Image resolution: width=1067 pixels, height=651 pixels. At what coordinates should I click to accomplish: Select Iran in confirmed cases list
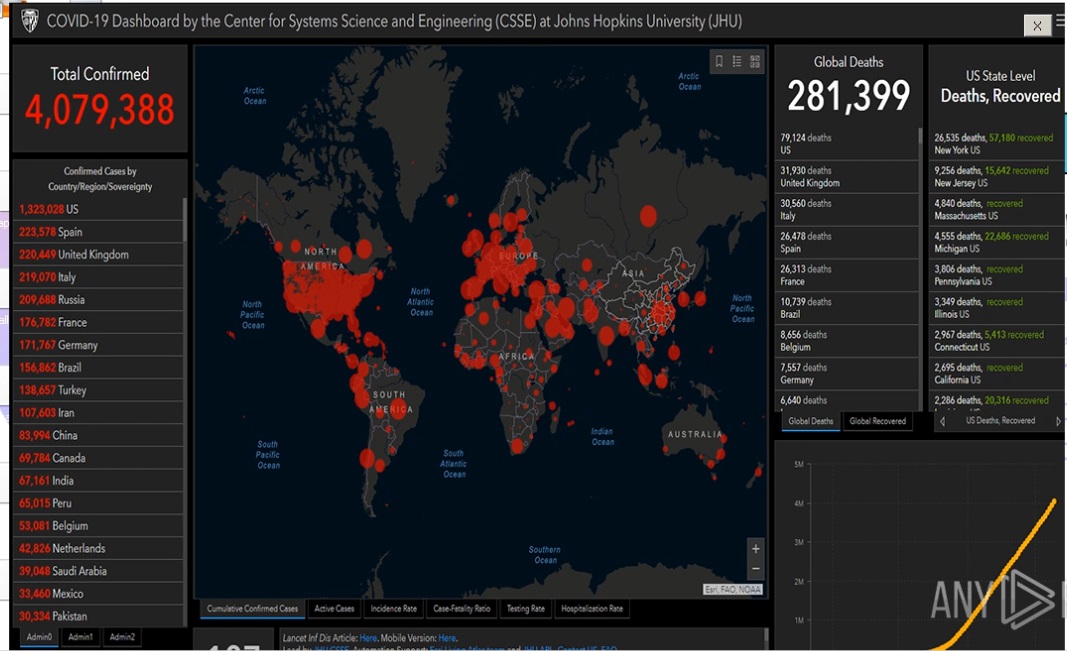coord(98,412)
